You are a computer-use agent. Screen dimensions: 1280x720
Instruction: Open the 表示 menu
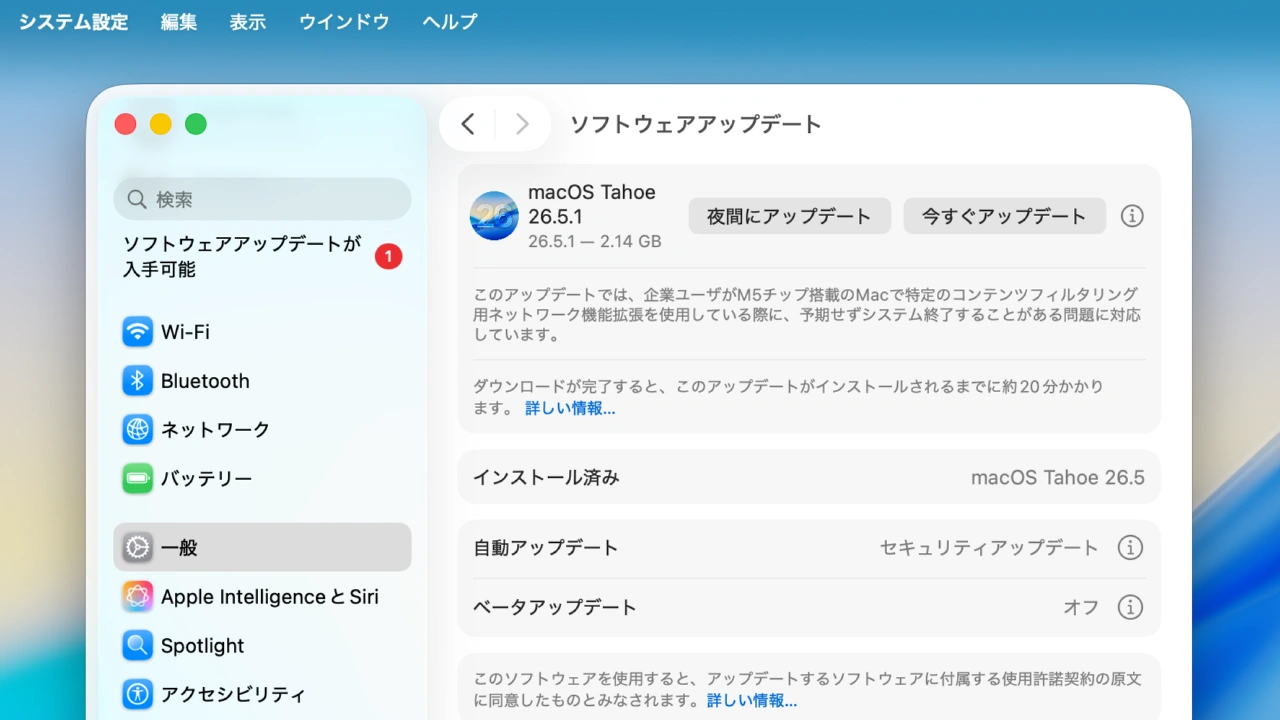tap(248, 22)
